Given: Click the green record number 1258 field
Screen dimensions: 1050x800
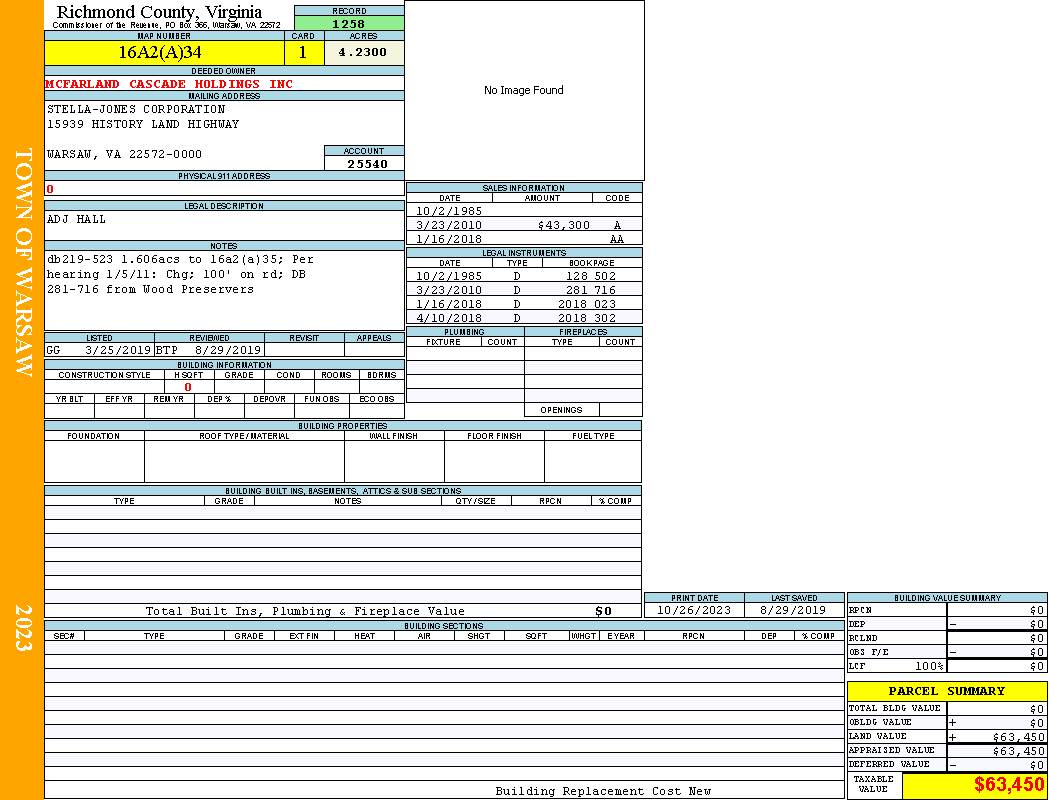Looking at the screenshot, I should [x=349, y=24].
